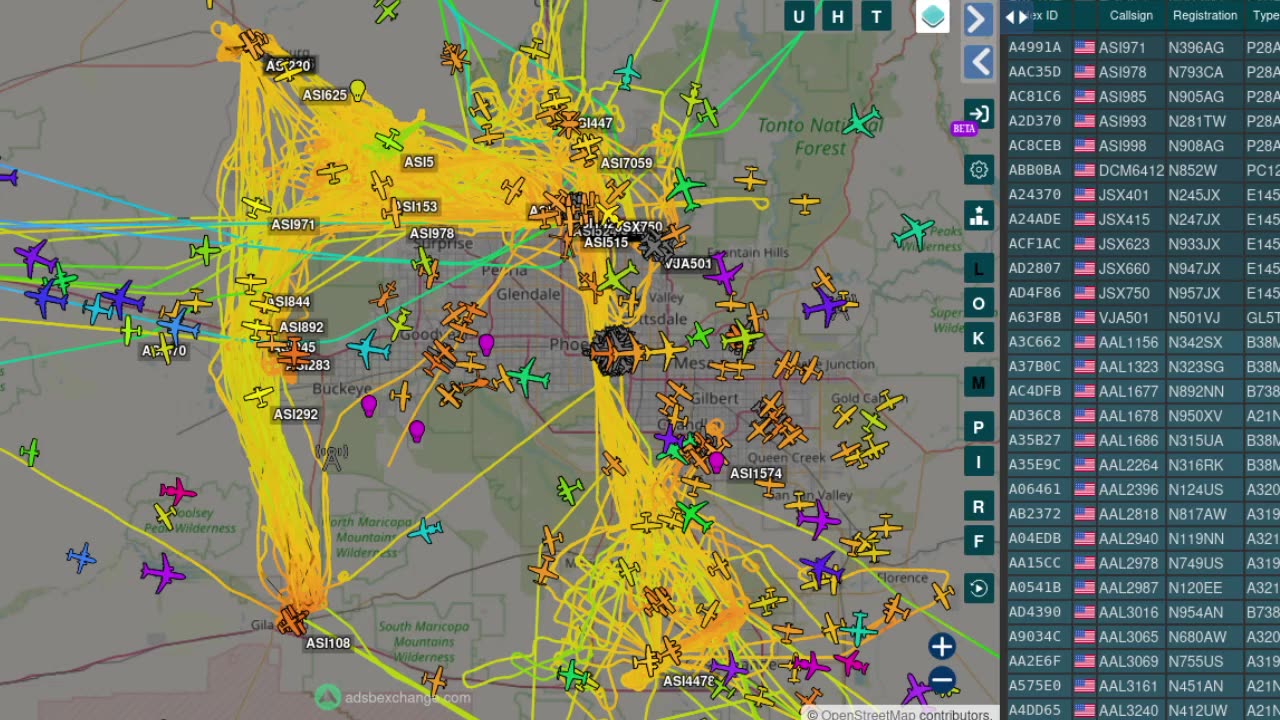Zoom in with plus button
The height and width of the screenshot is (720, 1280).
pos(941,646)
